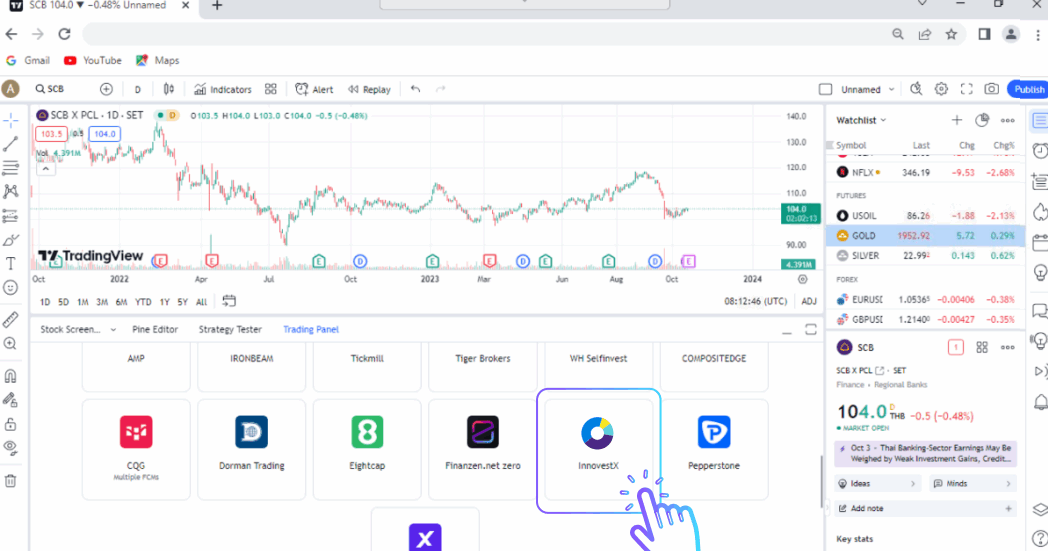This screenshot has width=1048, height=551.
Task: Switch to Strategy Tester tab
Action: (230, 330)
